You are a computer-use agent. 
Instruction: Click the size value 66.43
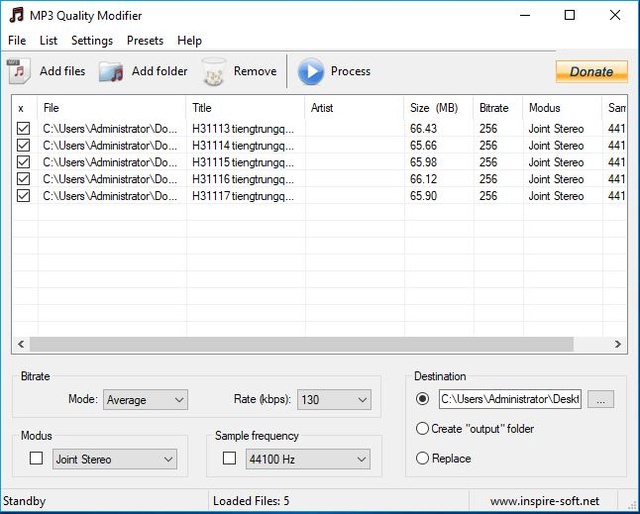pos(423,129)
